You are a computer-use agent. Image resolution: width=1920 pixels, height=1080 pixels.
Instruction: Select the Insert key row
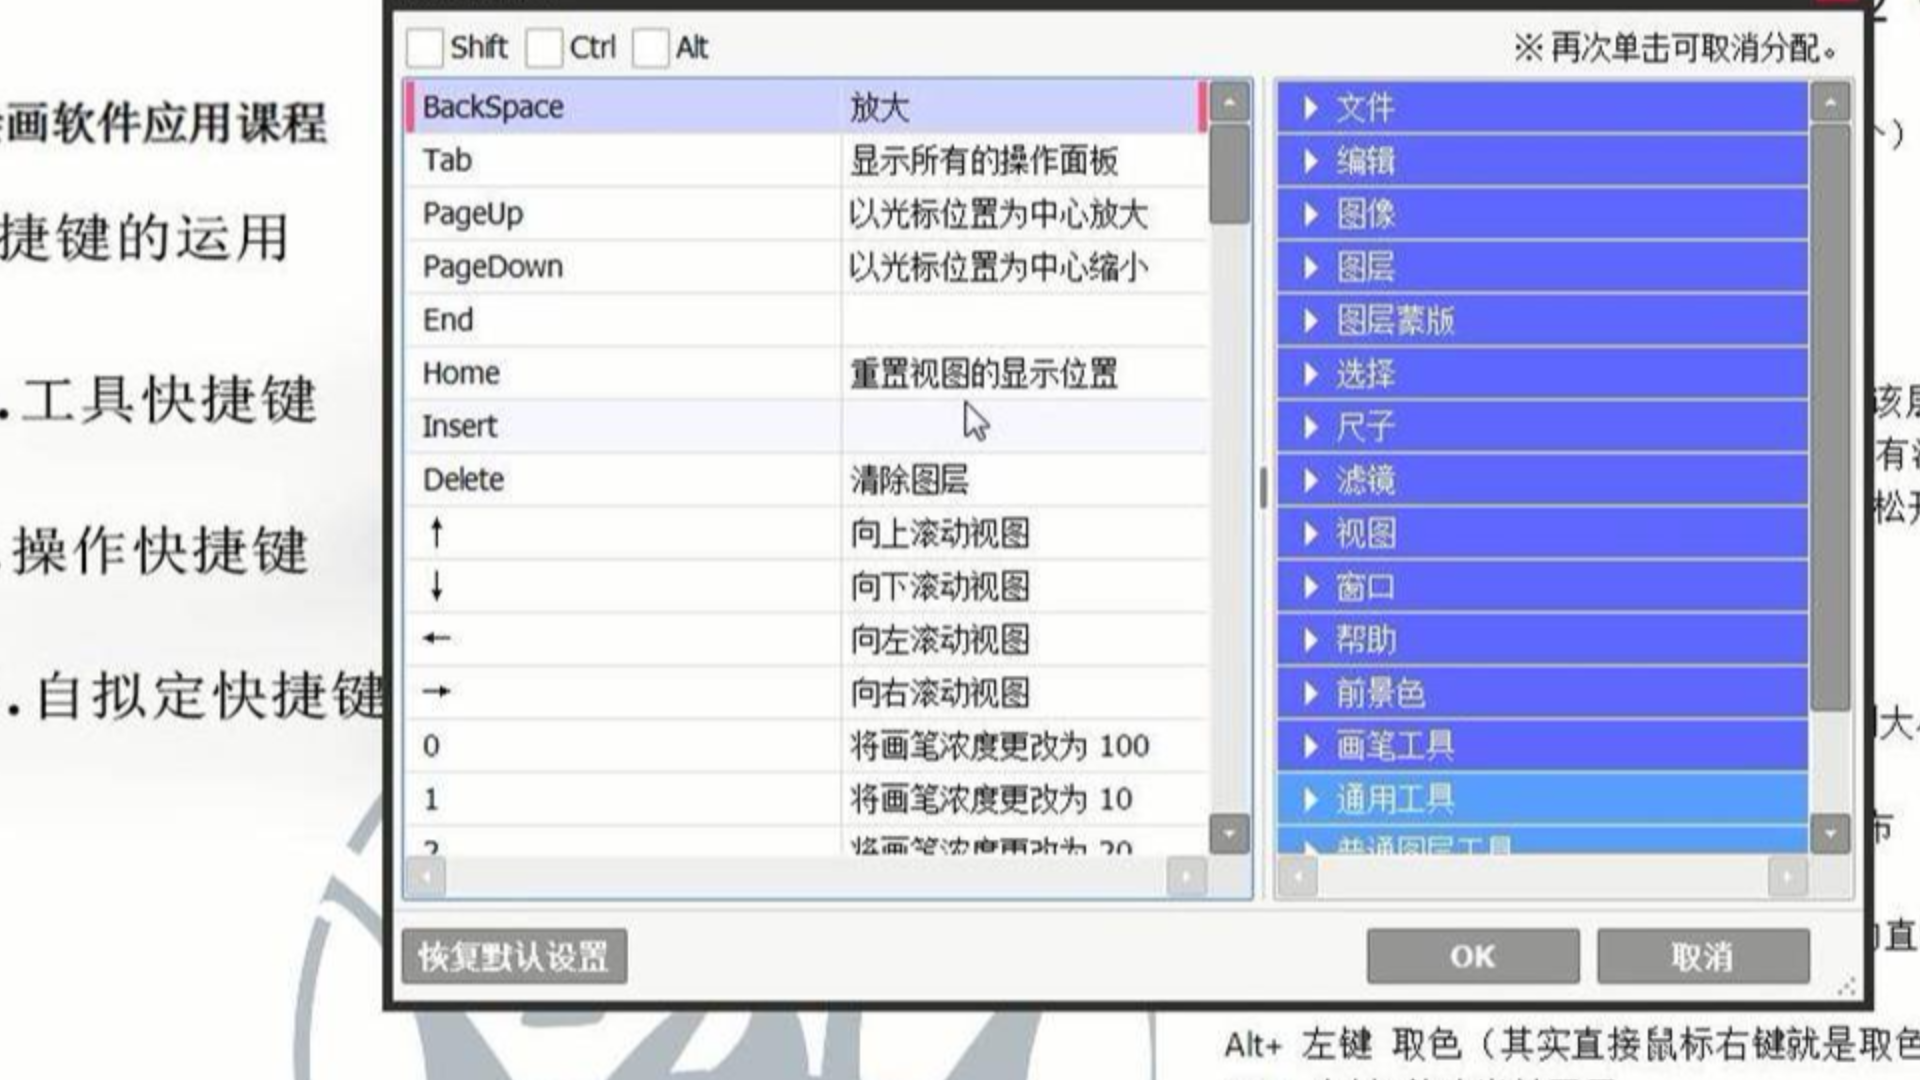807,427
